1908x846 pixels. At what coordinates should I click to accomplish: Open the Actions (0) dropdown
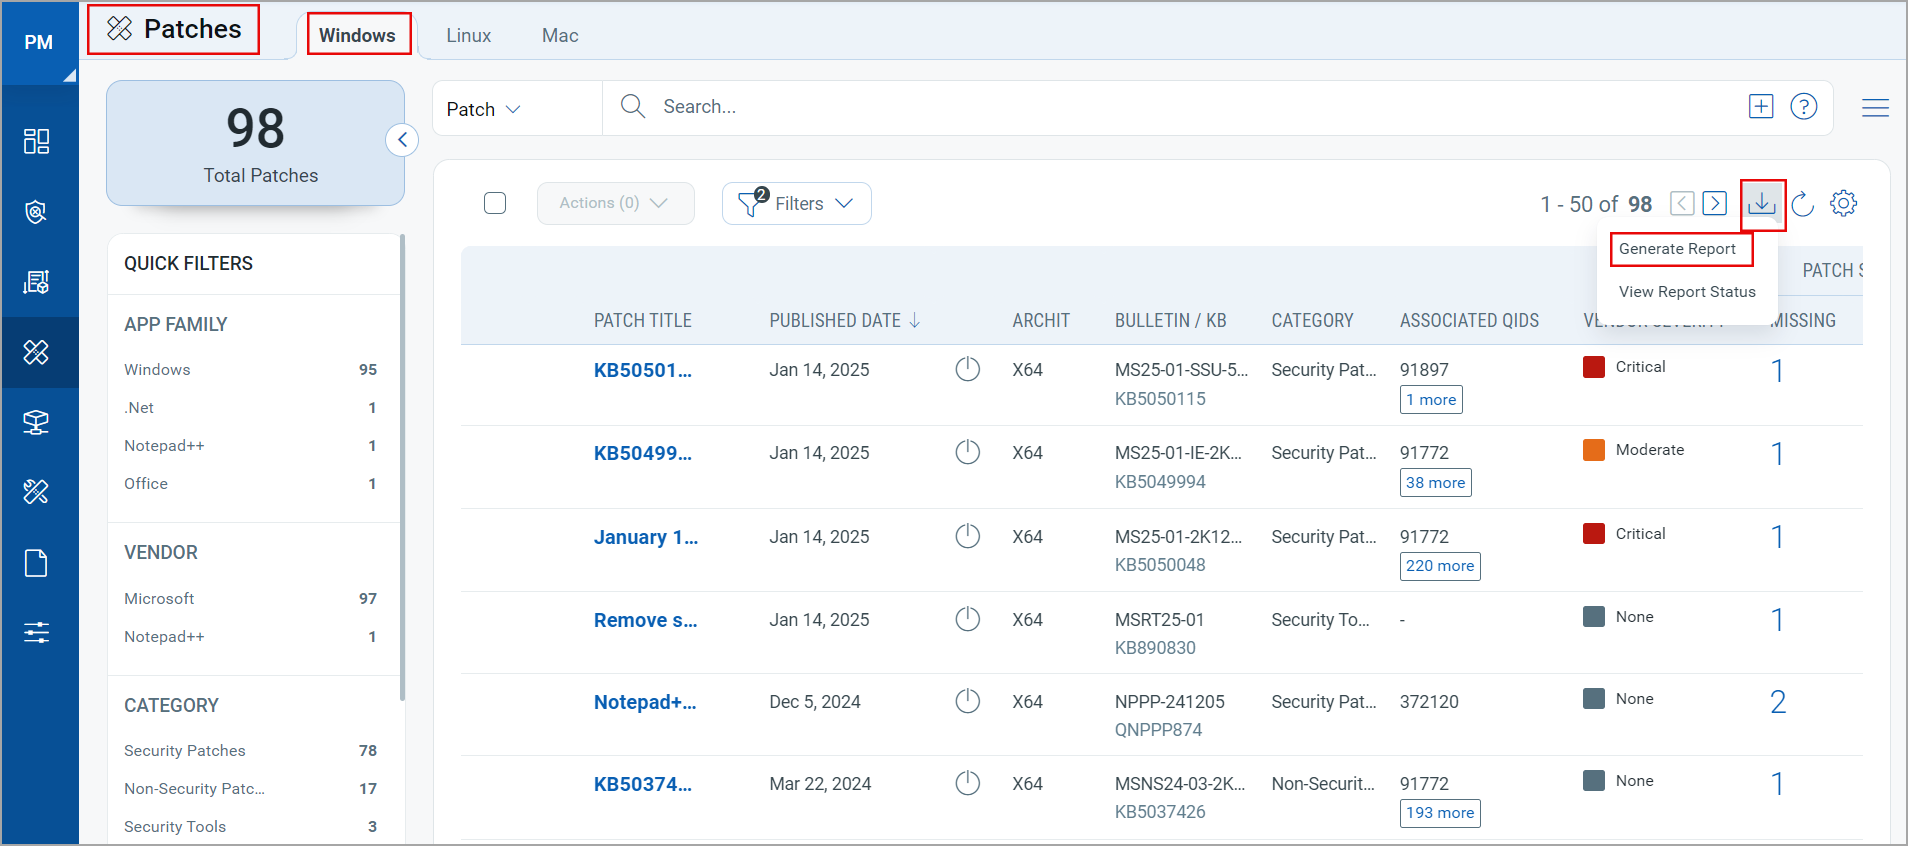[x=614, y=204]
